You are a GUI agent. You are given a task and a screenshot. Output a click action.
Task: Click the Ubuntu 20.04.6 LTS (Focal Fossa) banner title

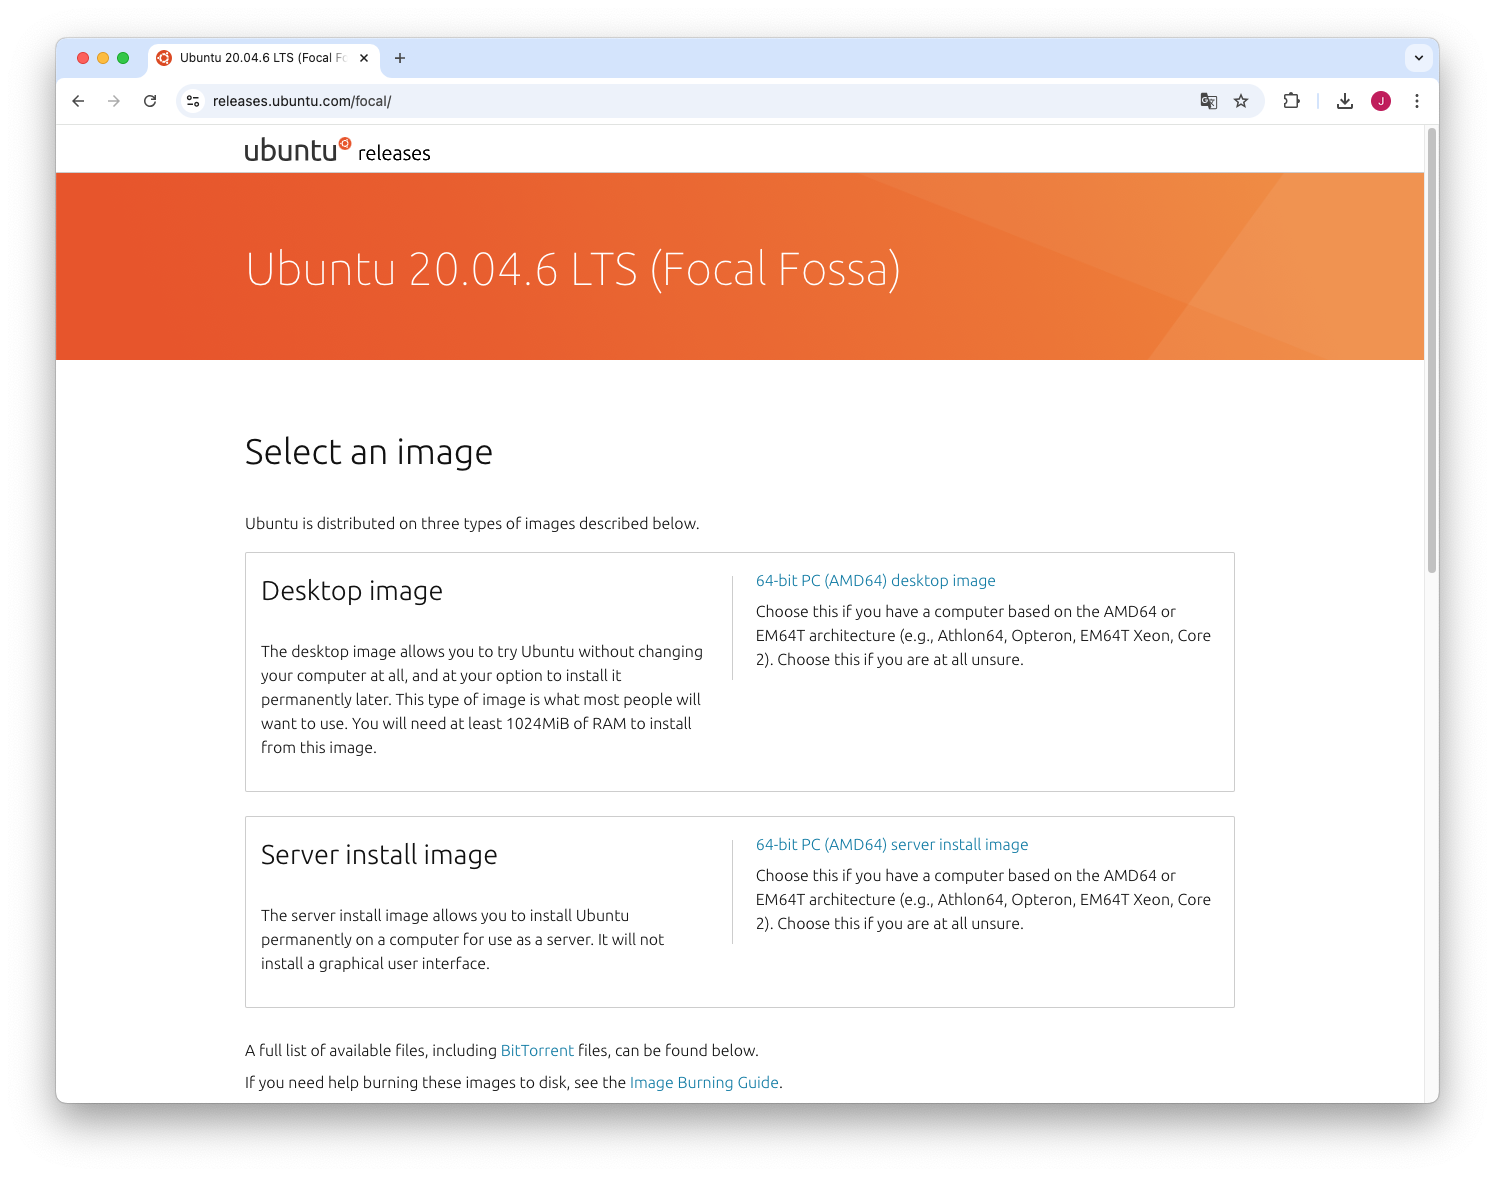coord(573,270)
